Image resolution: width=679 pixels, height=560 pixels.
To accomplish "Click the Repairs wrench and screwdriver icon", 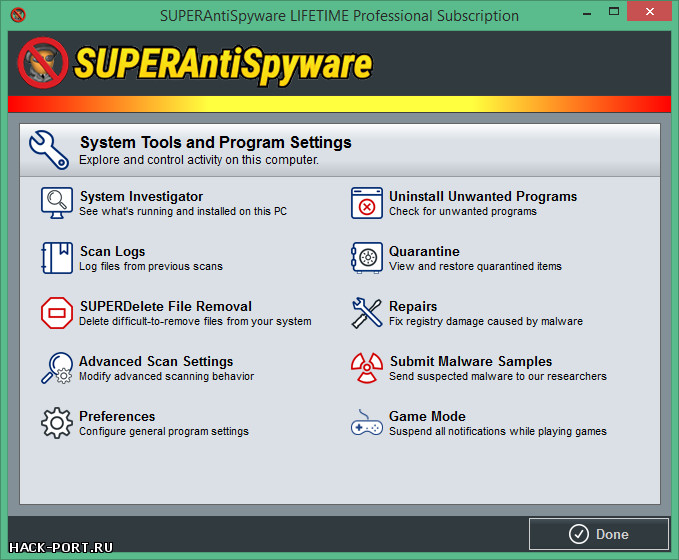I will (x=367, y=313).
